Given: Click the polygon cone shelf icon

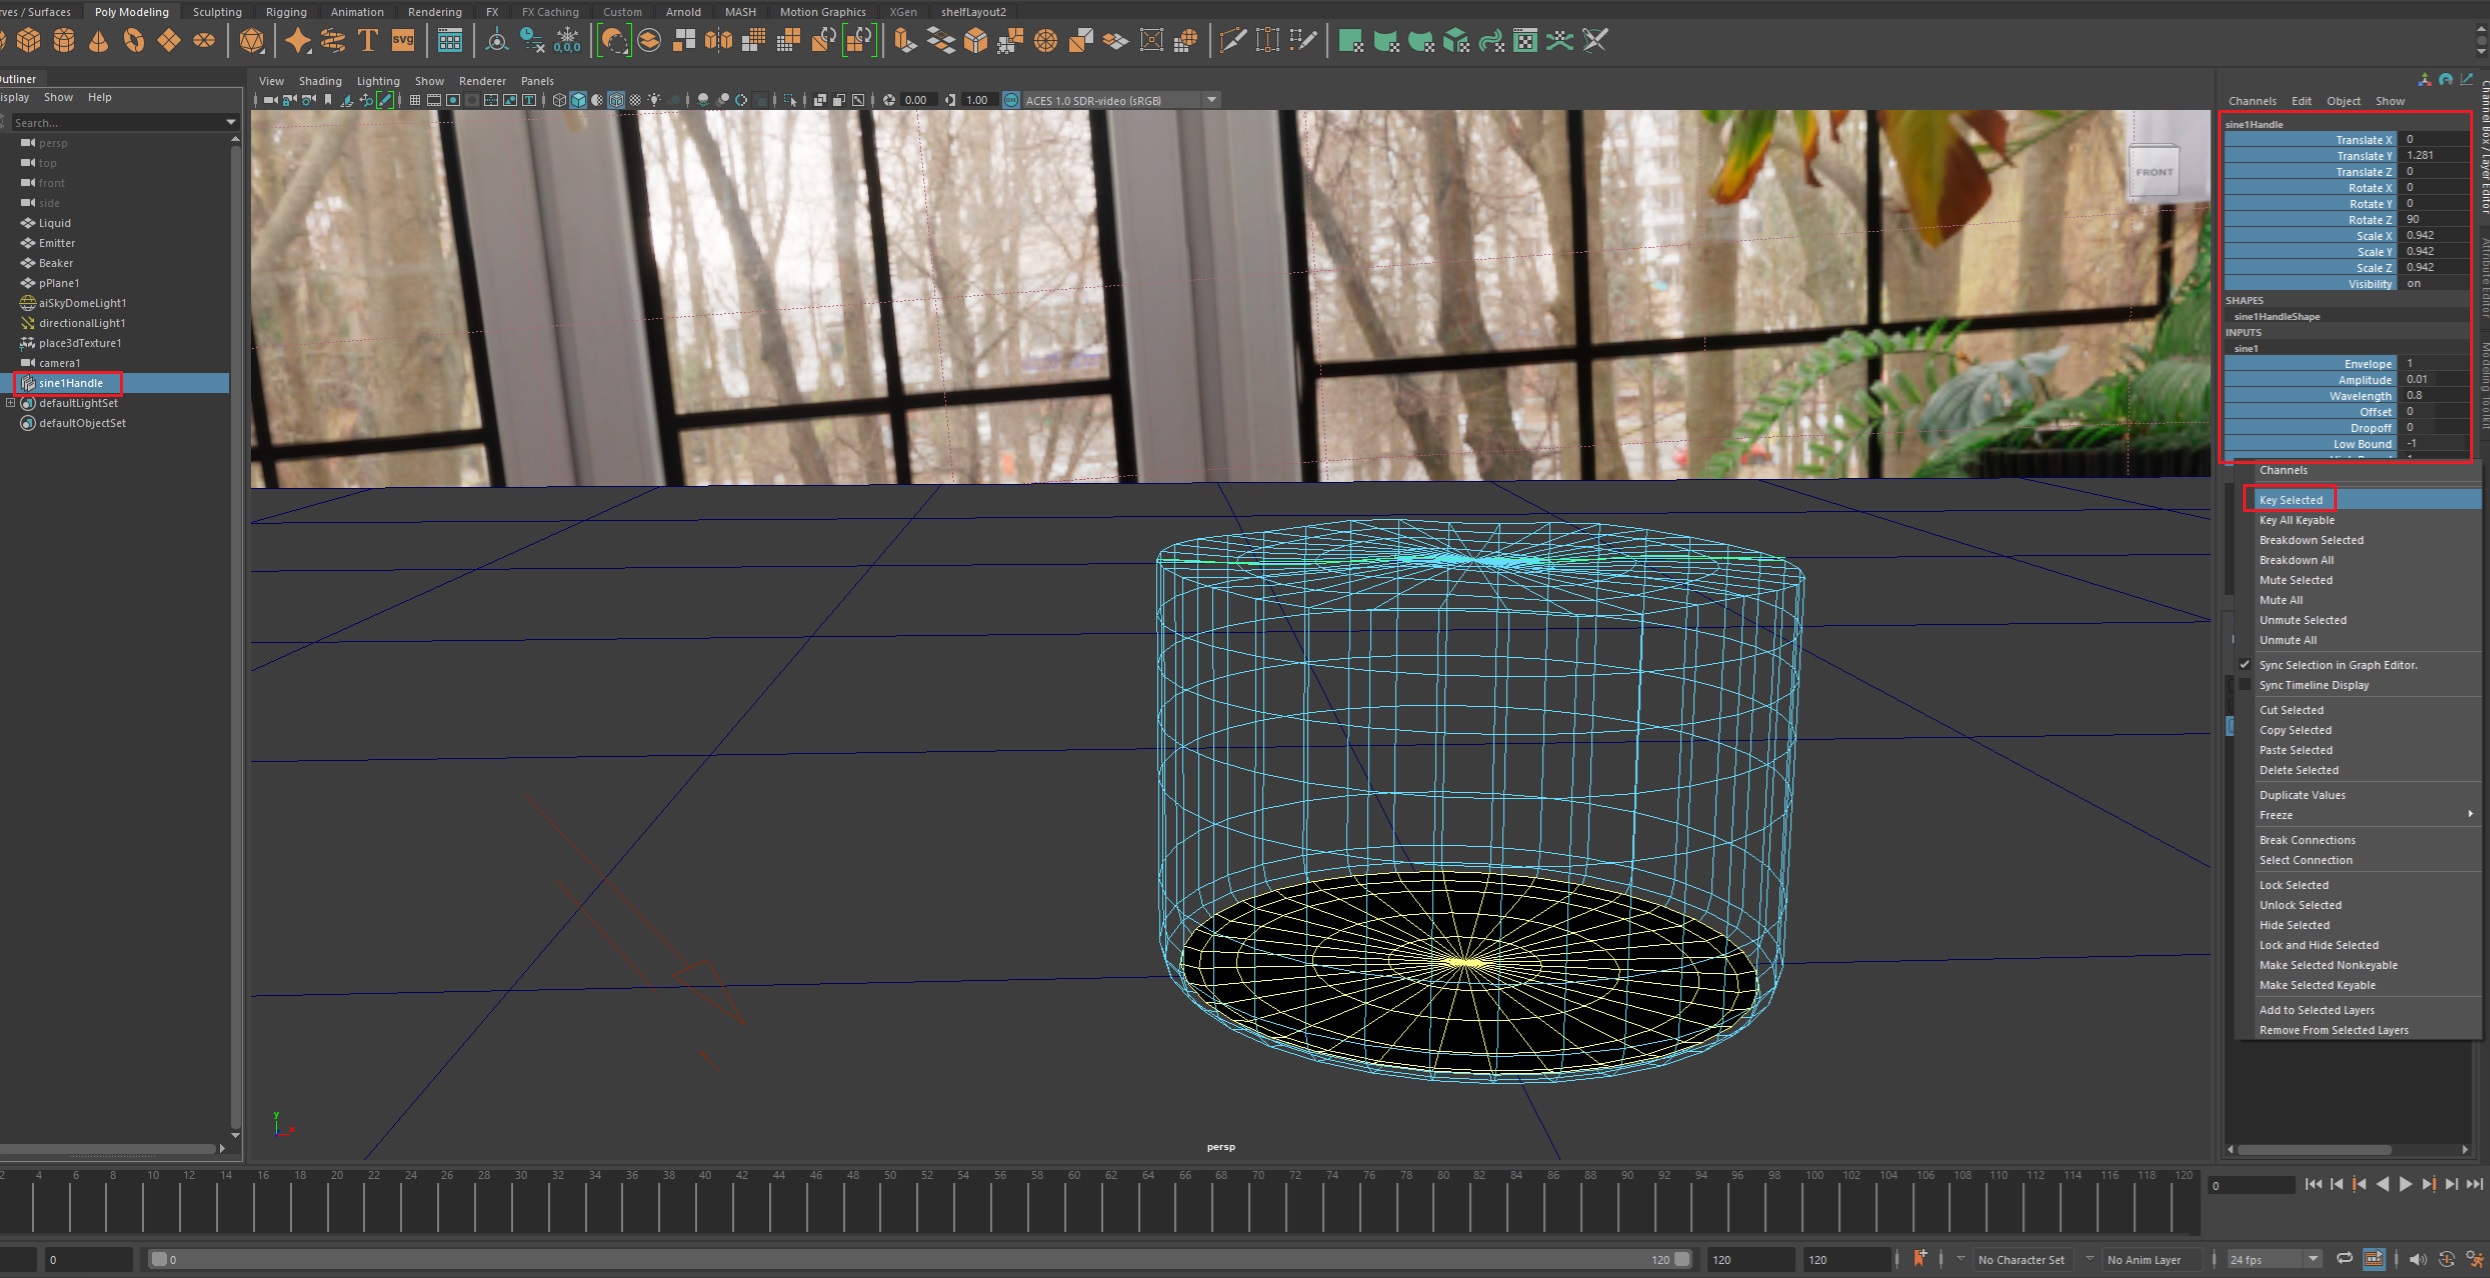Looking at the screenshot, I should [x=98, y=41].
